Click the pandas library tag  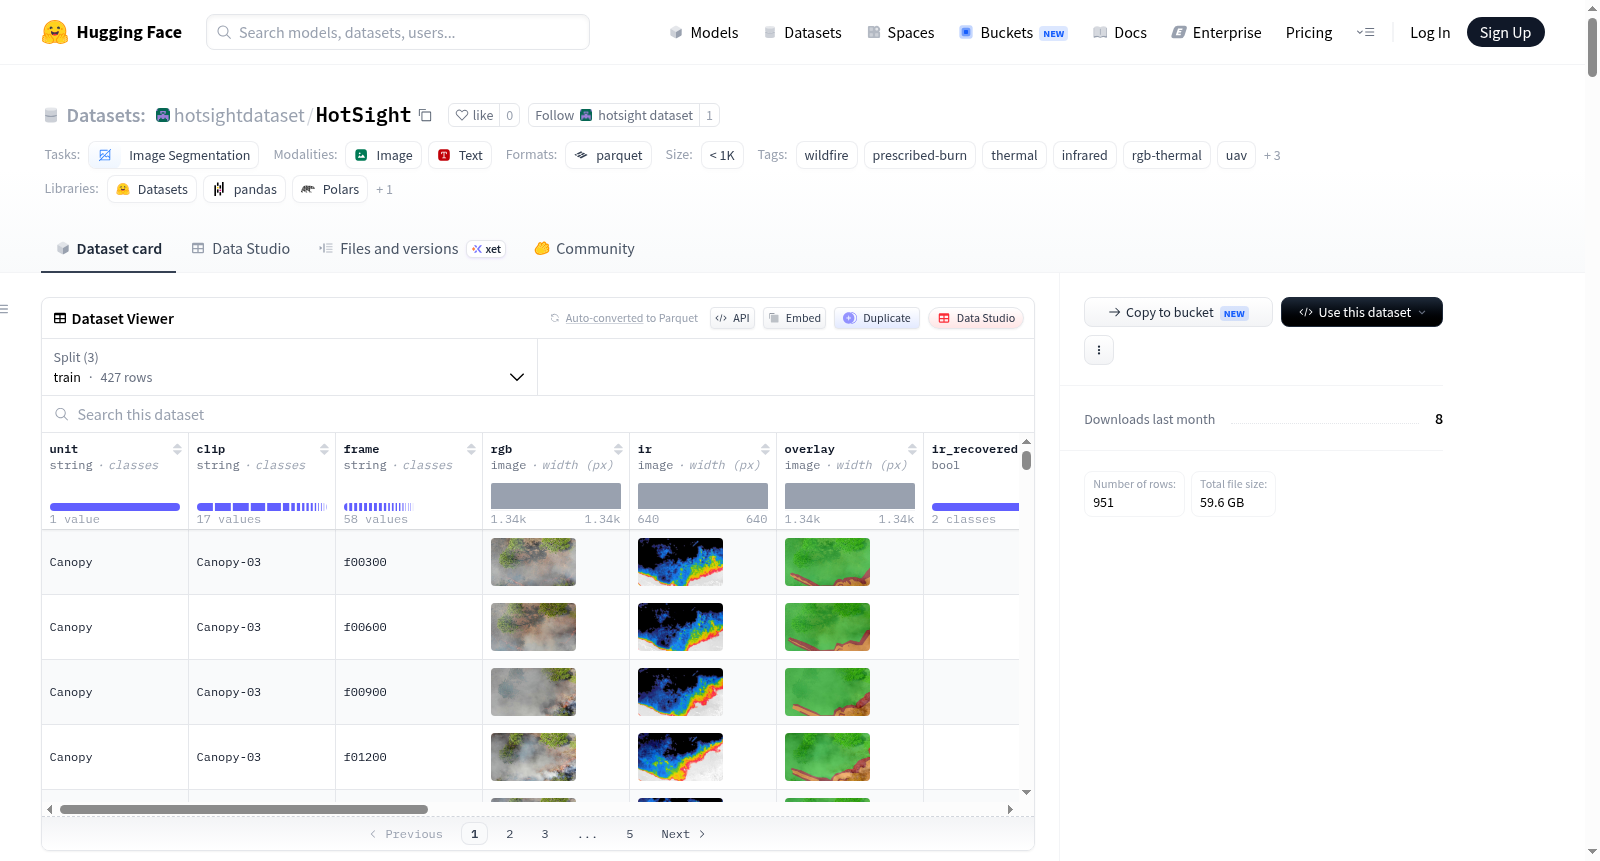(x=244, y=189)
